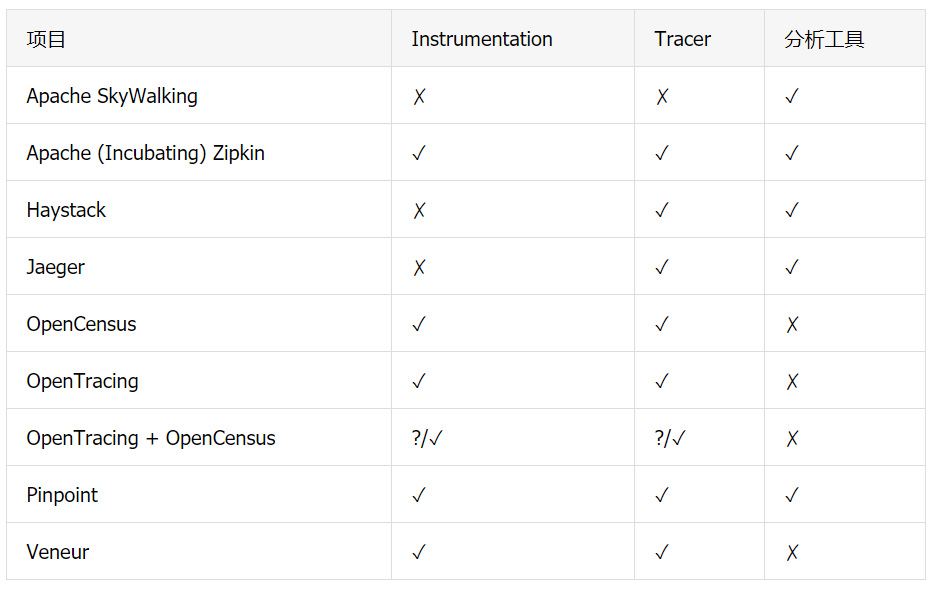Select the OpenTracing + OpenCensus cell

tap(151, 439)
